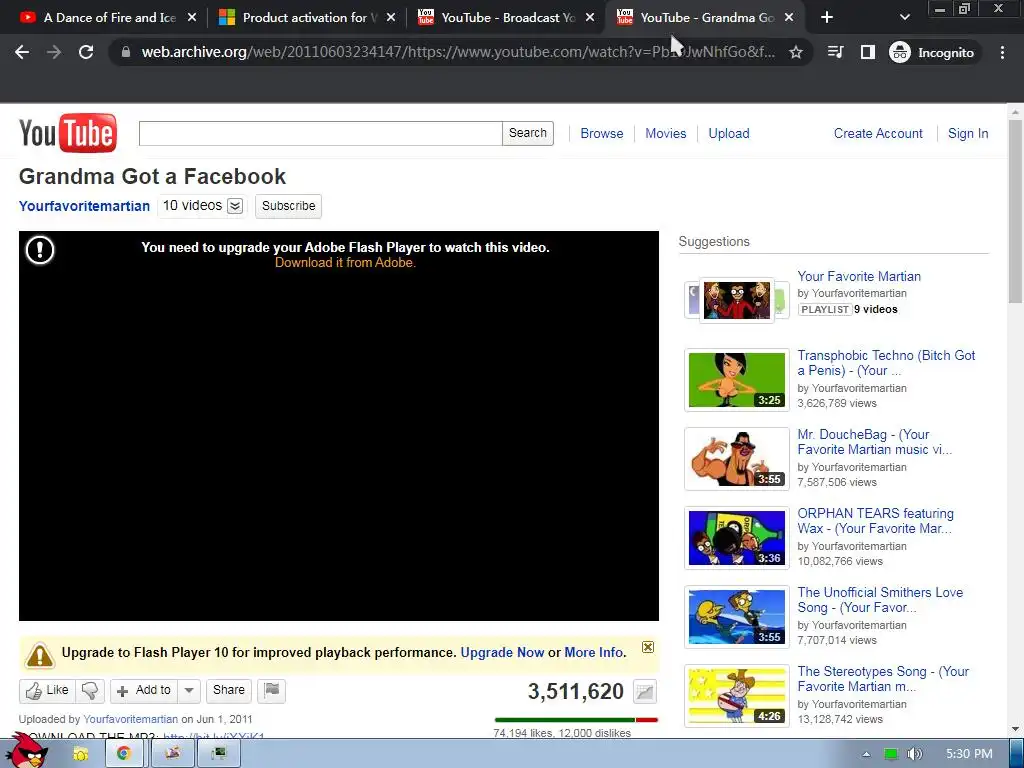Close the YouTube - Grandma Got tab

tap(789, 18)
